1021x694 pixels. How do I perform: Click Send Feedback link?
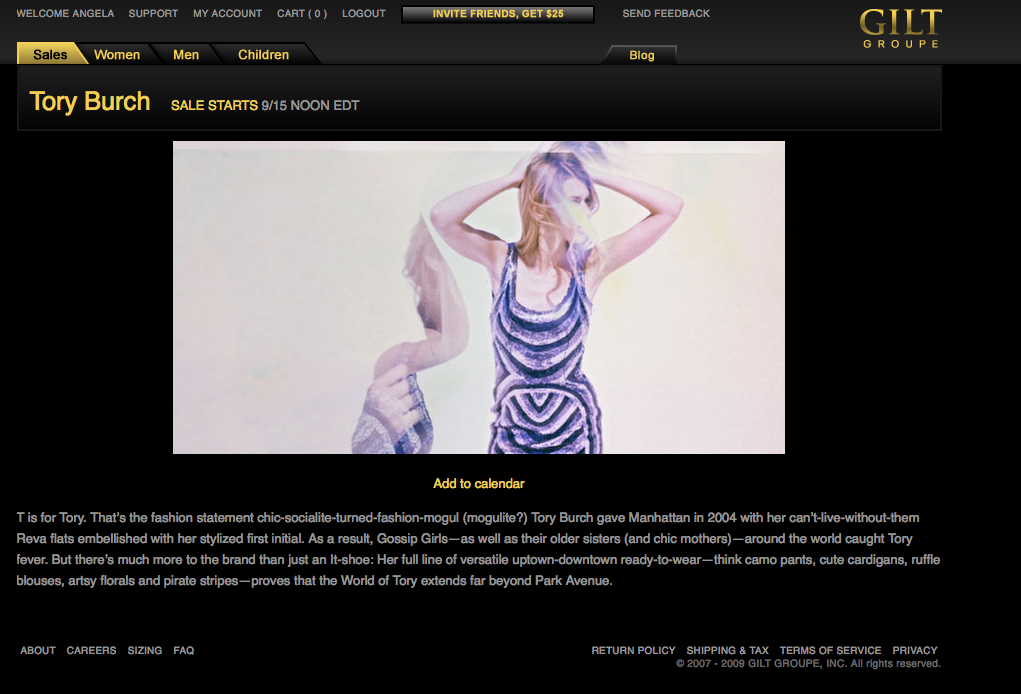666,14
